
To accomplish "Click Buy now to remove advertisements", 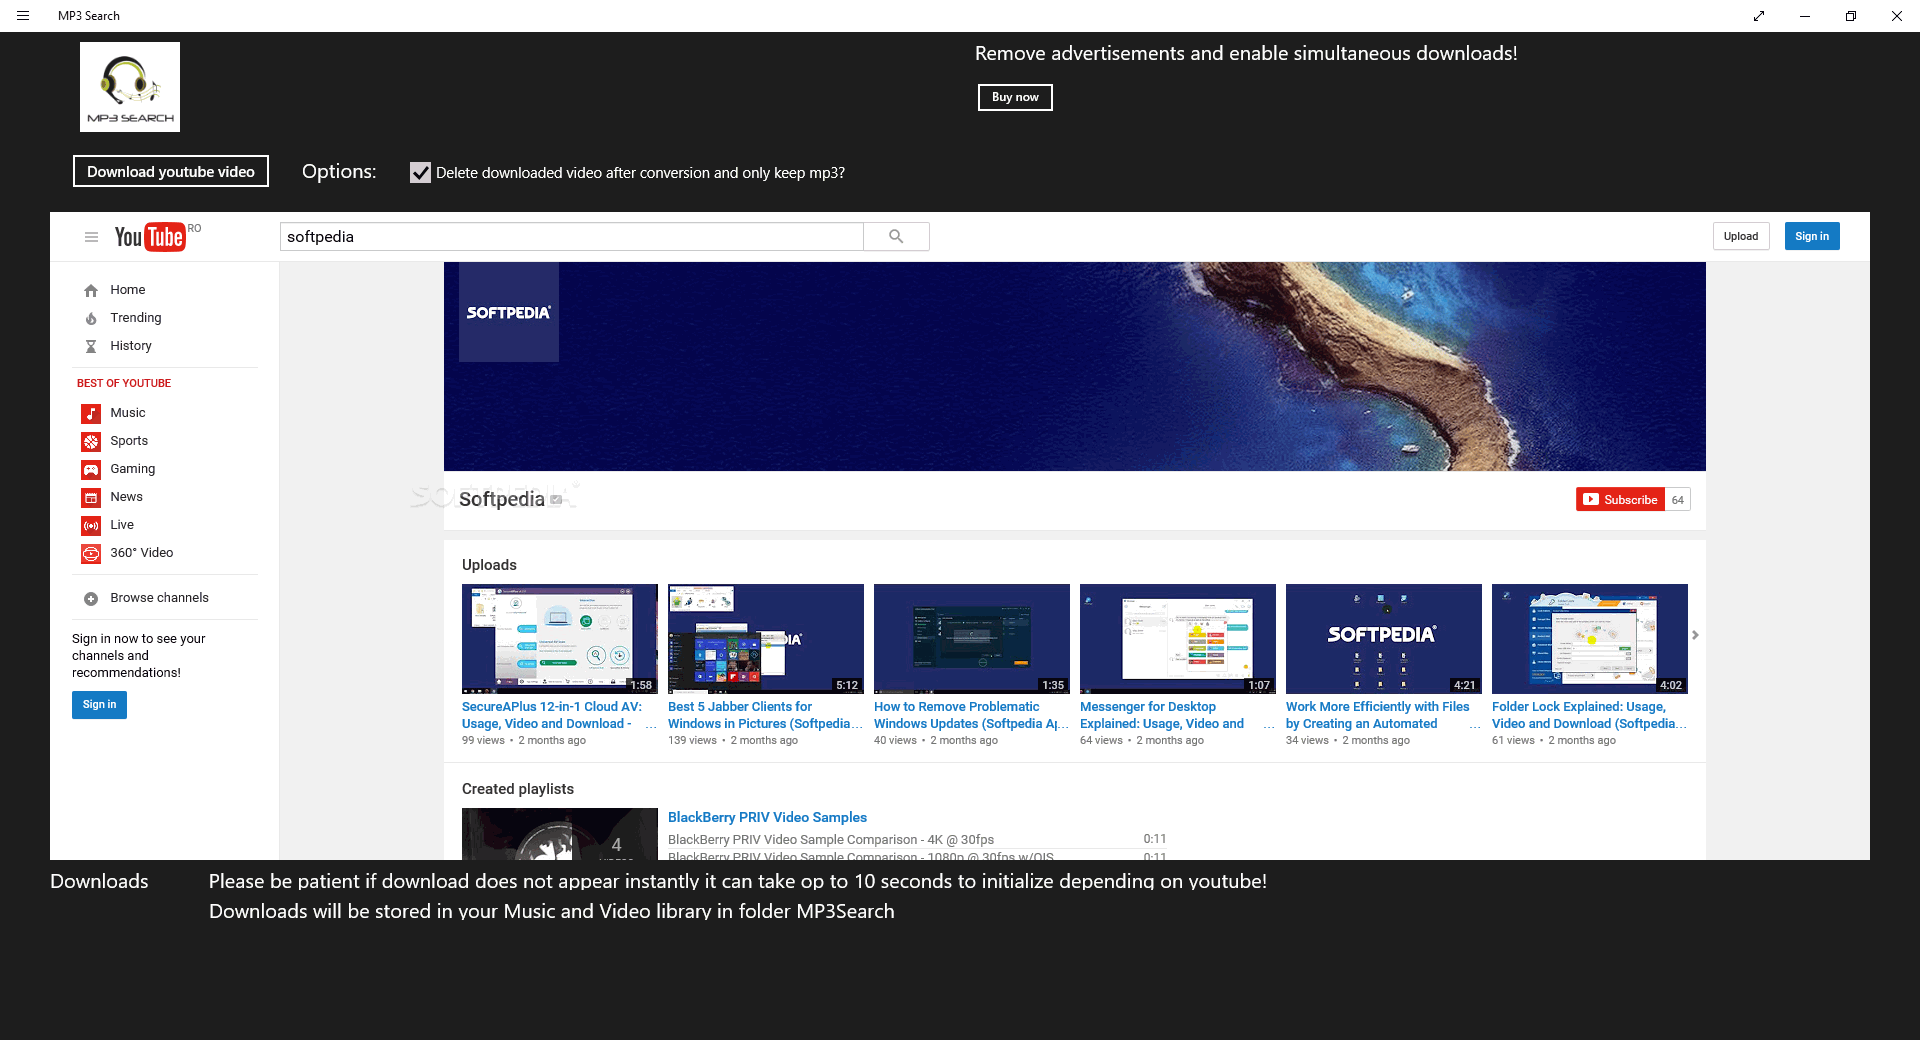I will [x=1014, y=97].
